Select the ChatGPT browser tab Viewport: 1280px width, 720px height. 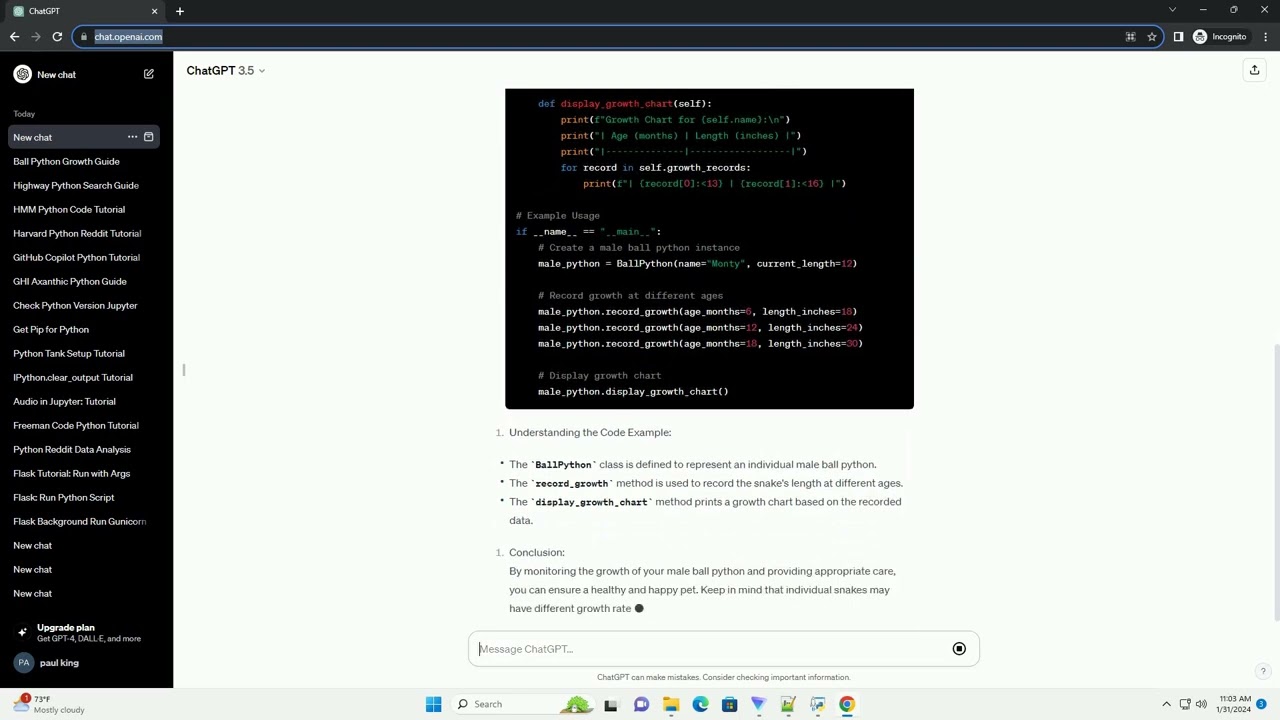click(84, 11)
